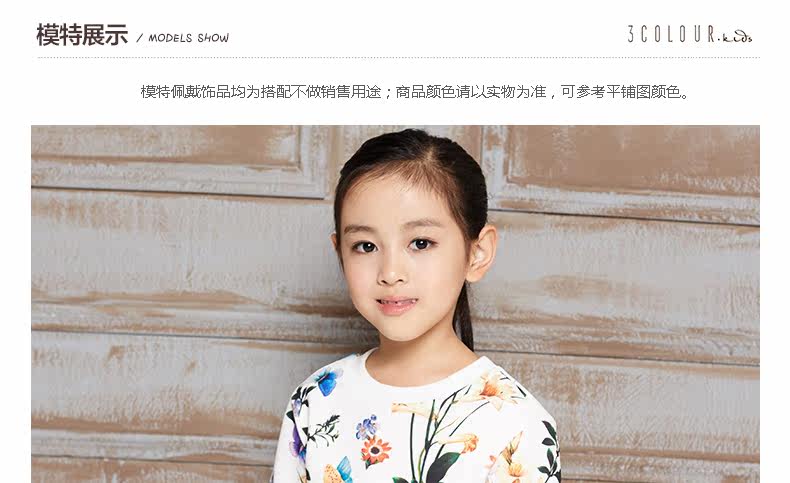
Task: Click the 3COLOUR.kids brand logo
Action: (689, 34)
